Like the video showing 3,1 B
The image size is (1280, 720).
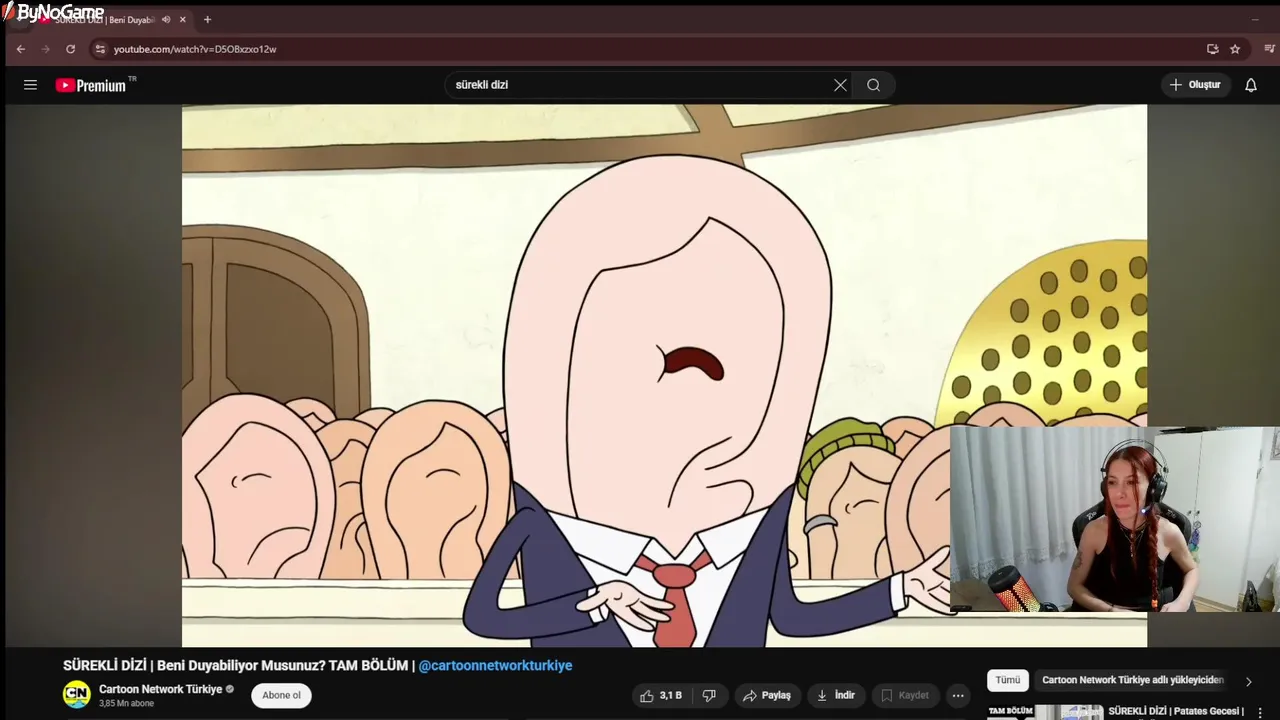(661, 696)
